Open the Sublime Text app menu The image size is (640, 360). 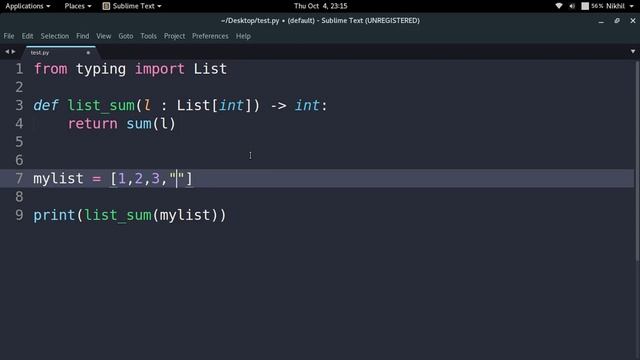[132, 6]
